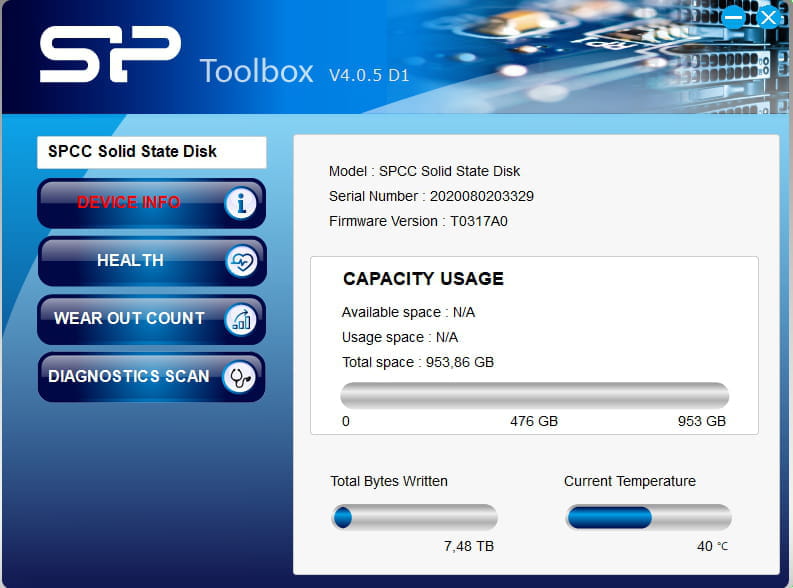Viewport: 793px width, 588px height.
Task: Click the Wear Out Count chart icon
Action: [241, 320]
